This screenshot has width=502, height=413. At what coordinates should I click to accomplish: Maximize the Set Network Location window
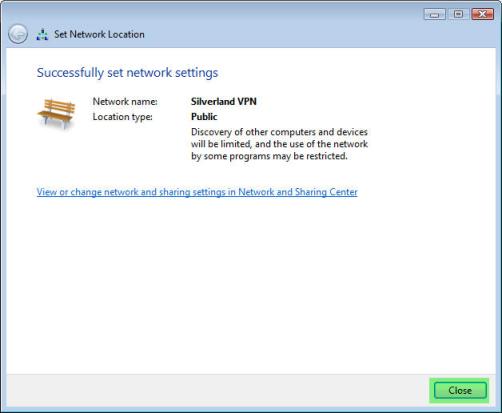(458, 14)
